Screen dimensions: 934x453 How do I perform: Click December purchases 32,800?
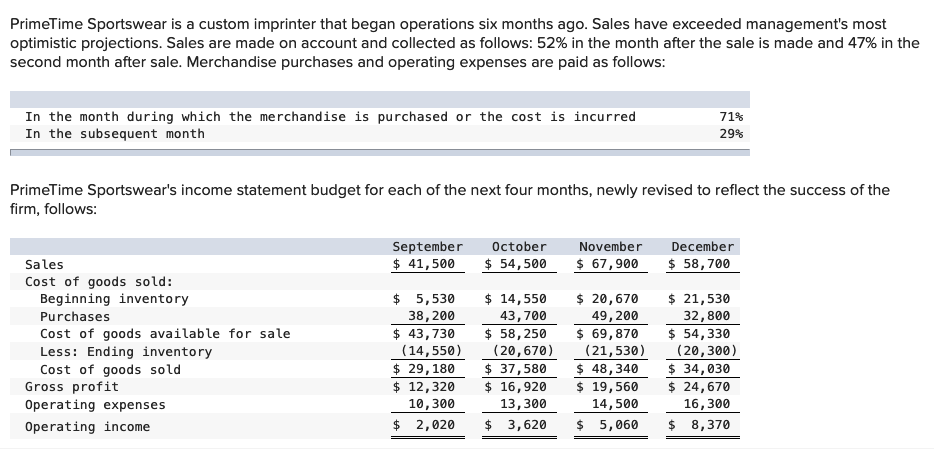pos(706,316)
